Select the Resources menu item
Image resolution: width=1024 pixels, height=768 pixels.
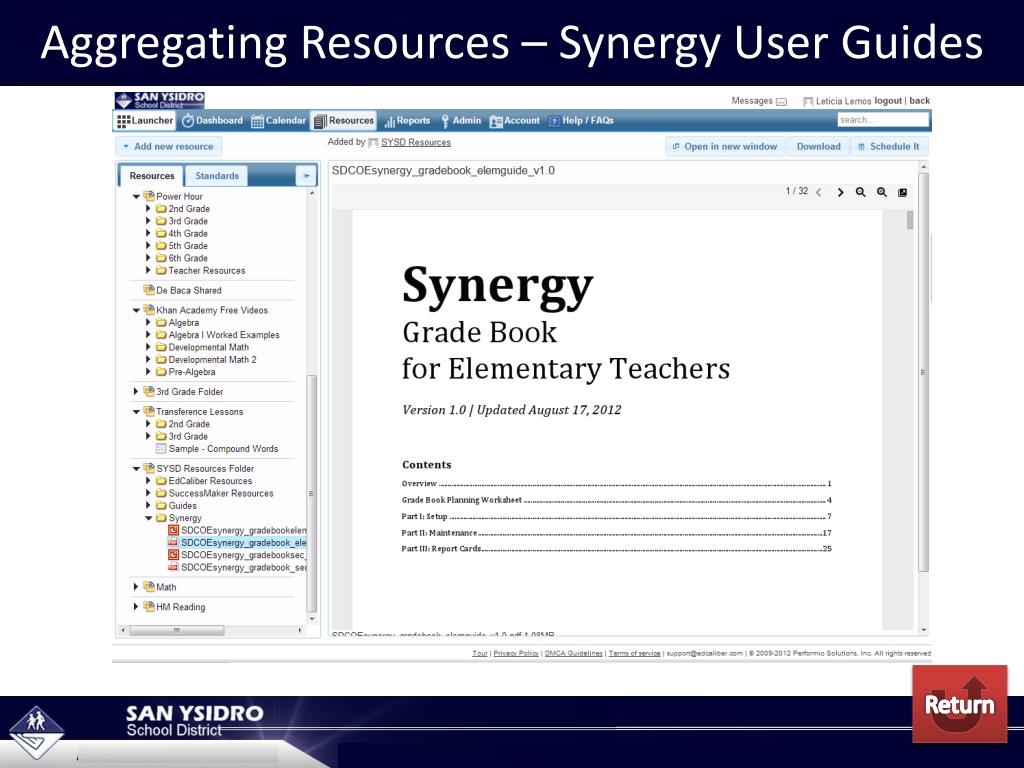344,121
